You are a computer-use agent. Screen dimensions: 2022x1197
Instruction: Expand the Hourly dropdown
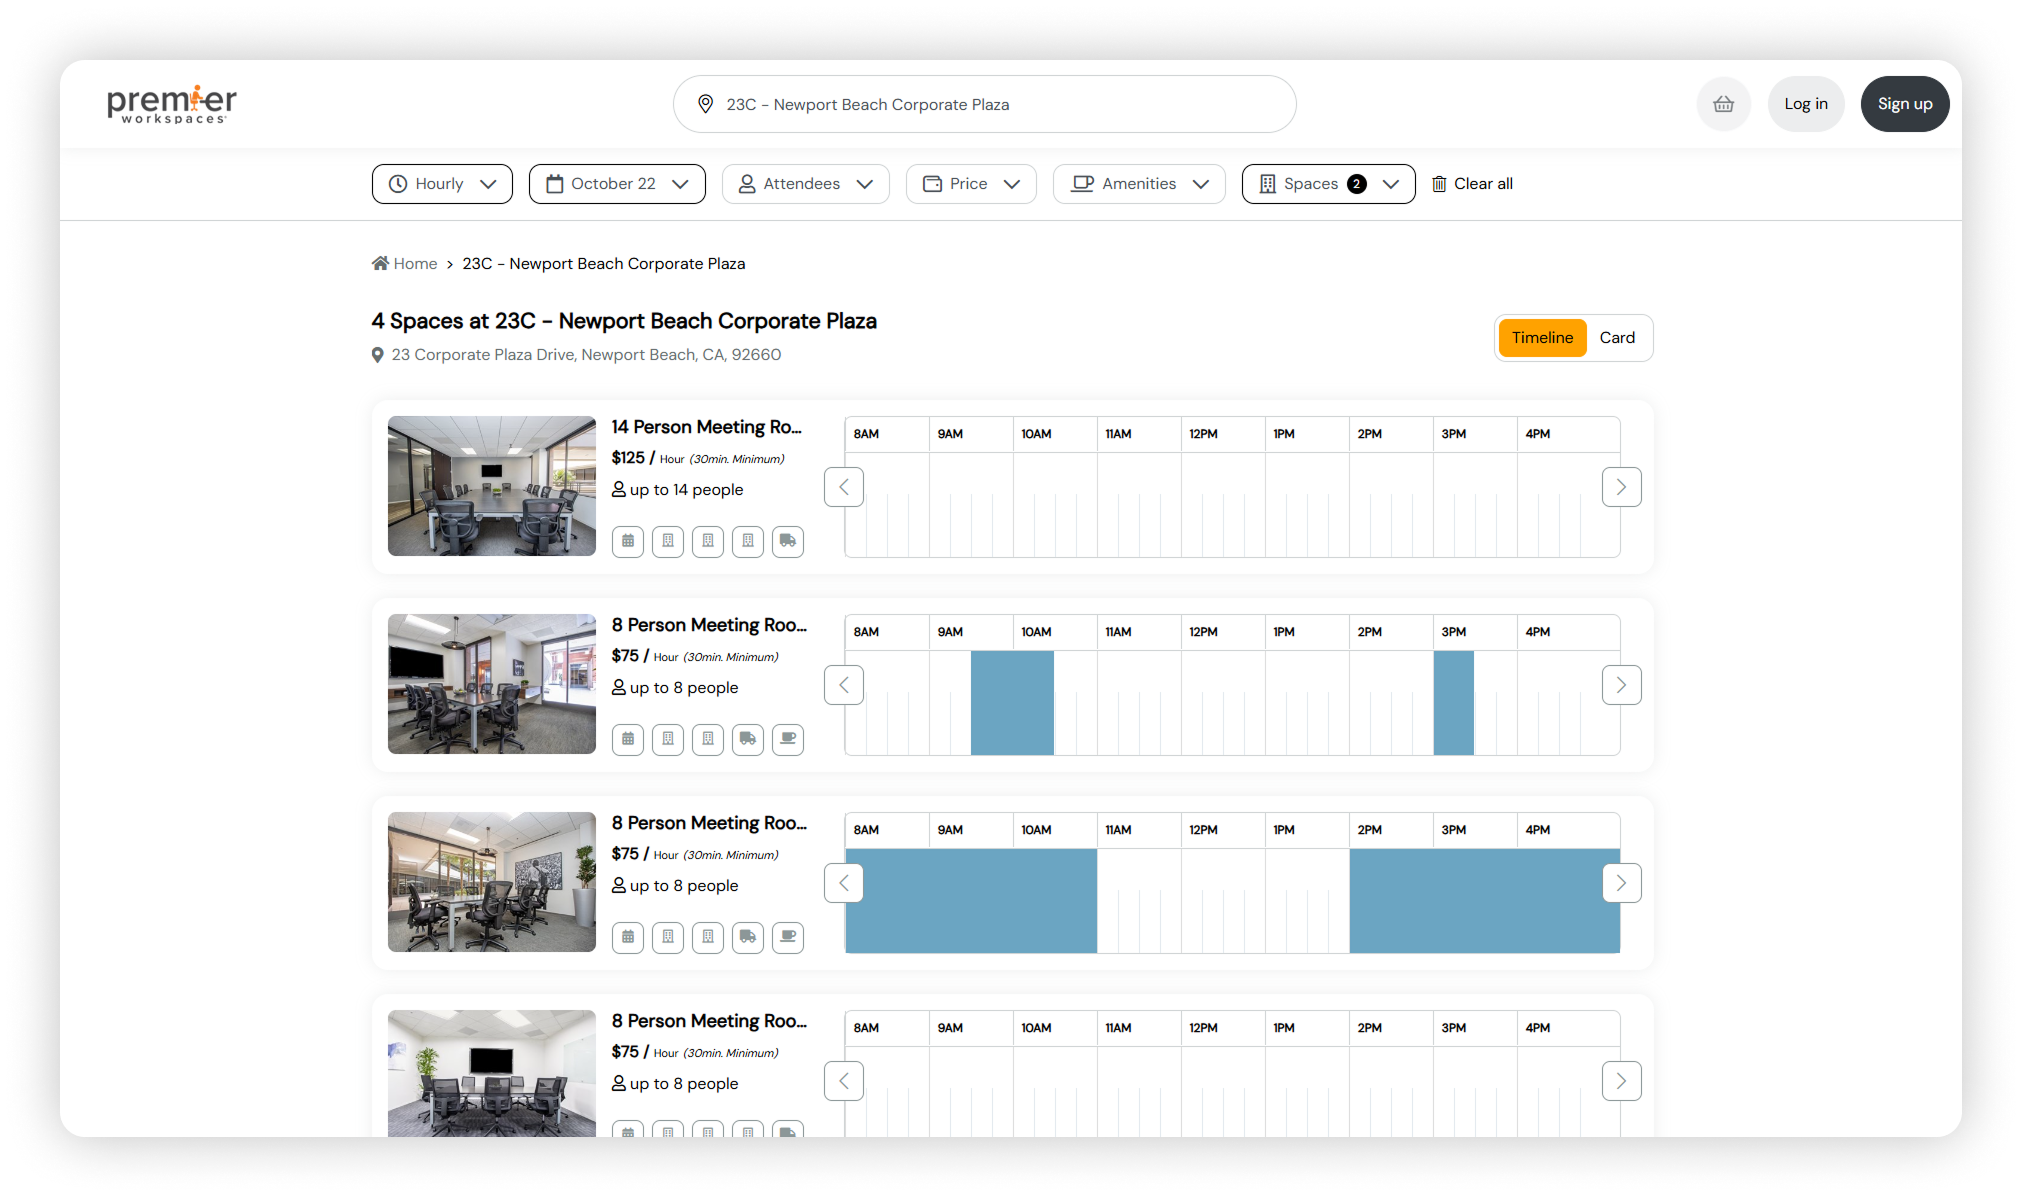pyautogui.click(x=442, y=184)
